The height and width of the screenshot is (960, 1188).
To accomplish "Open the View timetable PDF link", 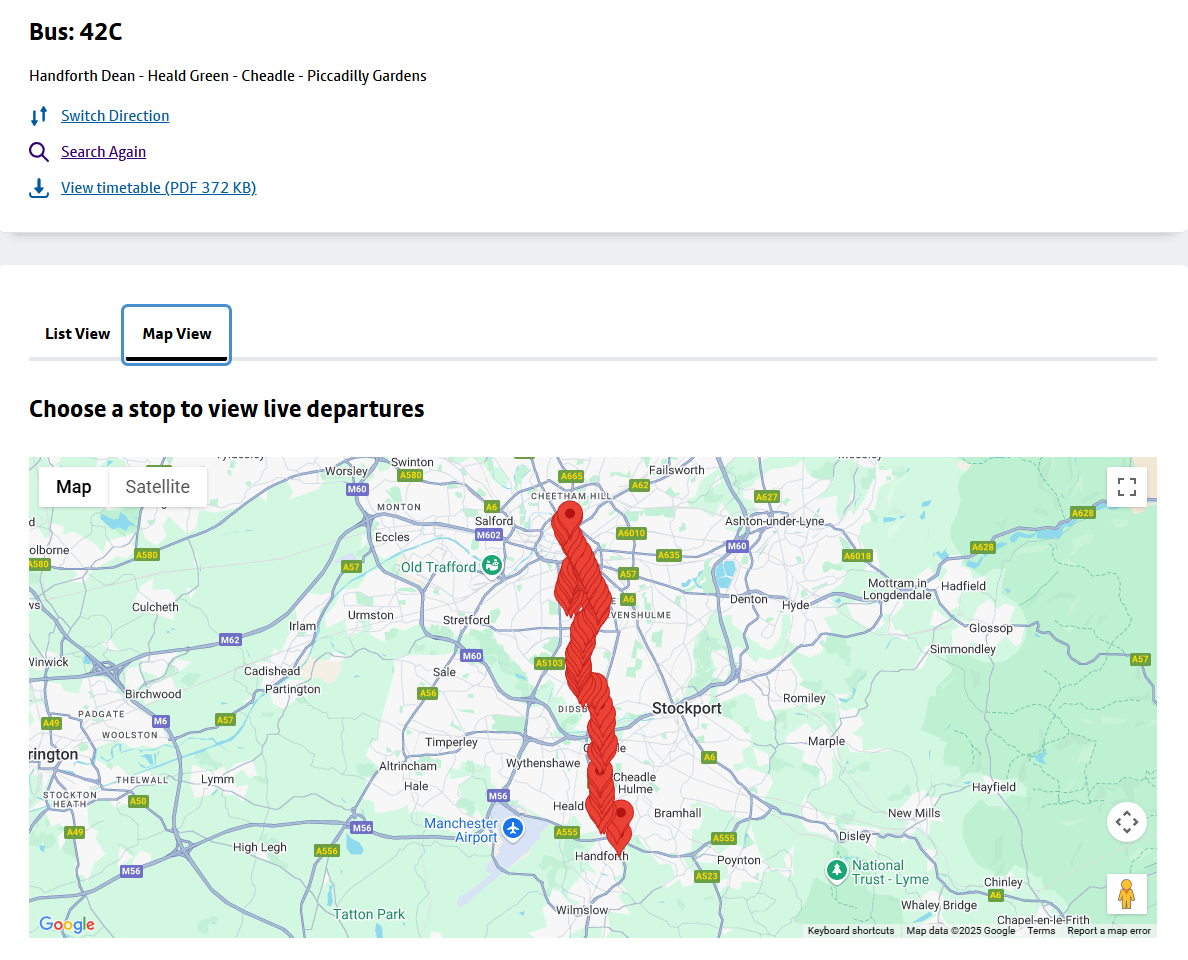I will 158,188.
